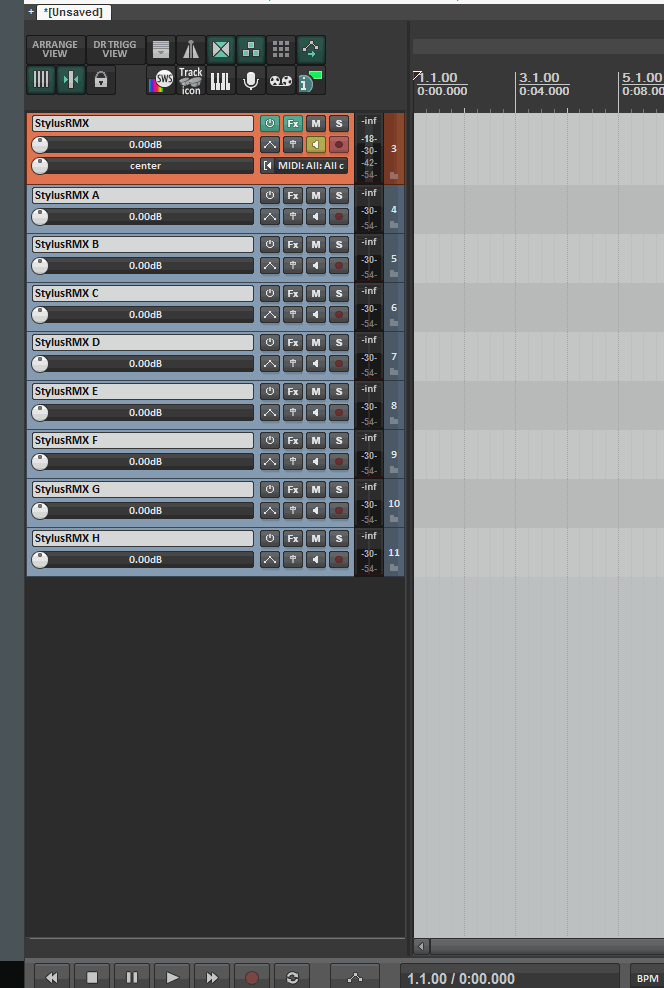Click input type icon beside MIDI input
Screen dimensions: 664x988
click(268, 166)
